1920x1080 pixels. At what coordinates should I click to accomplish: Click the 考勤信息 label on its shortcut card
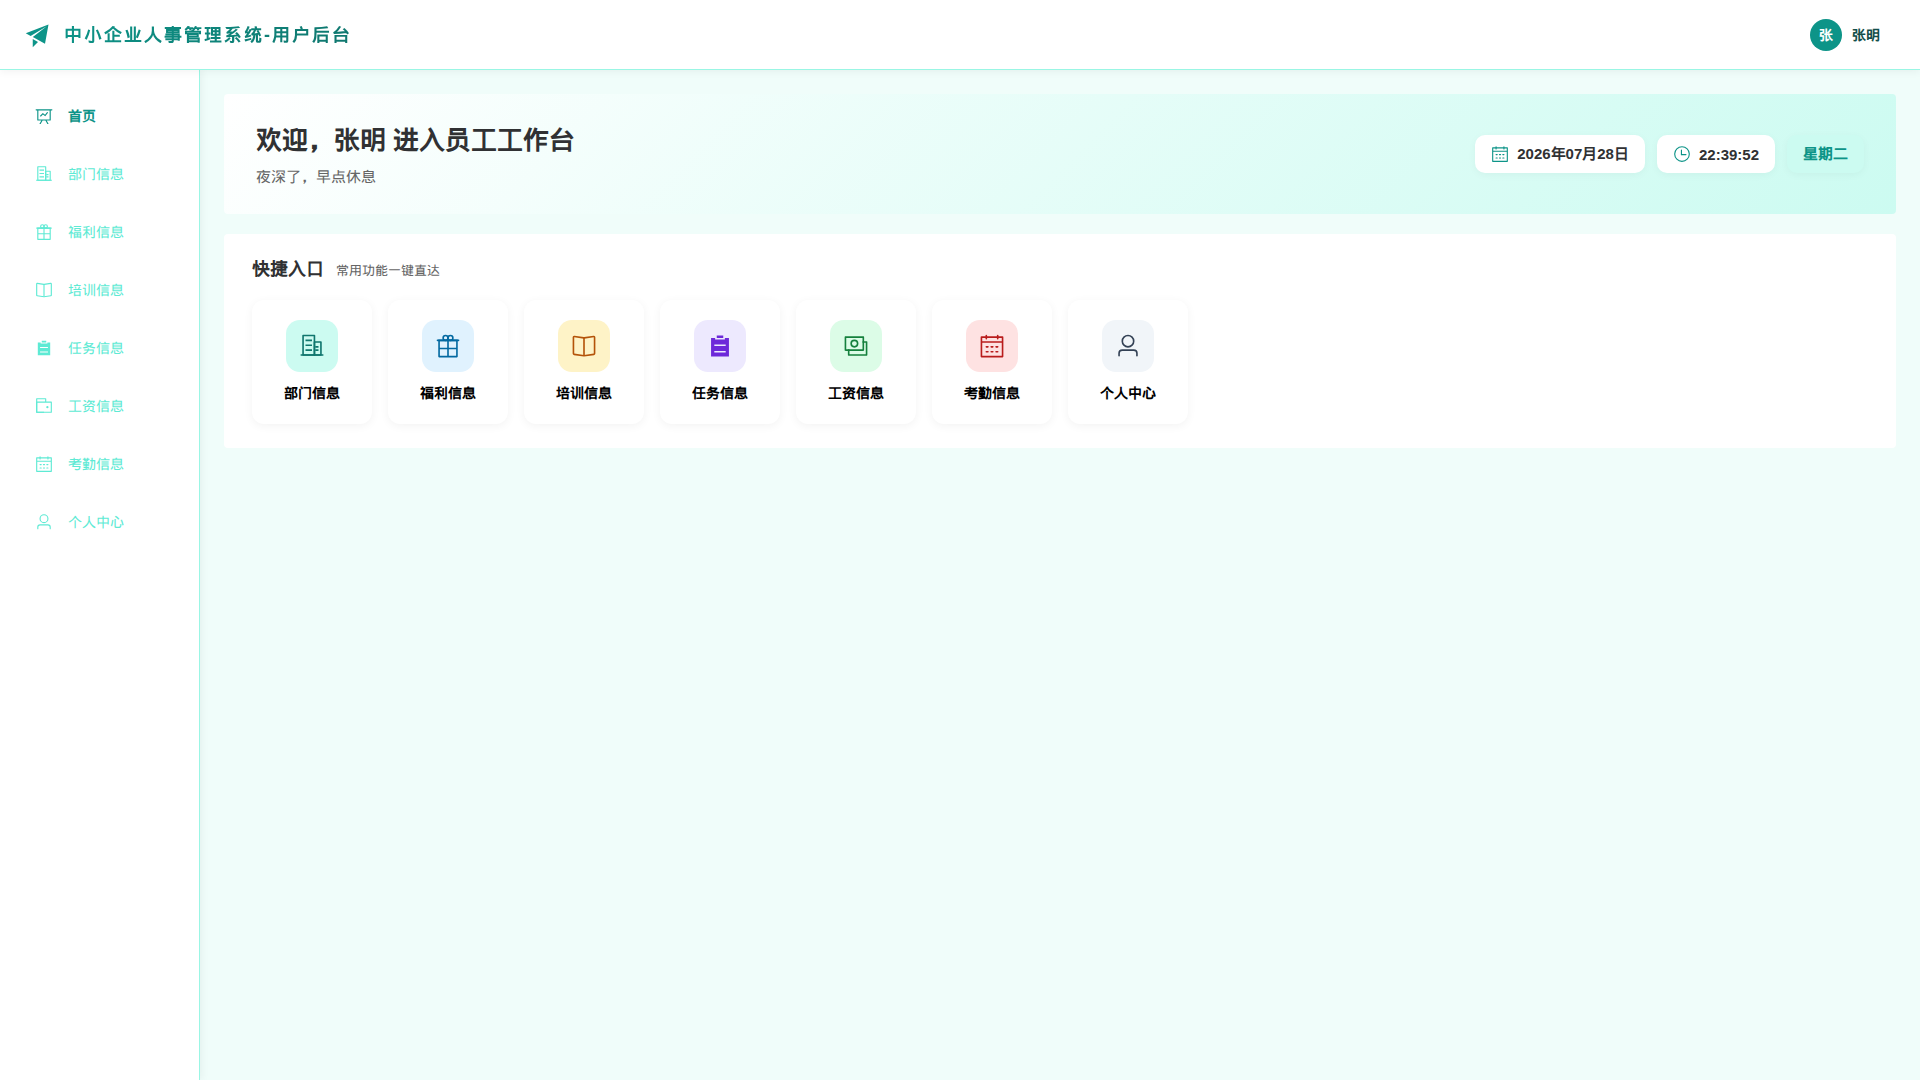992,393
